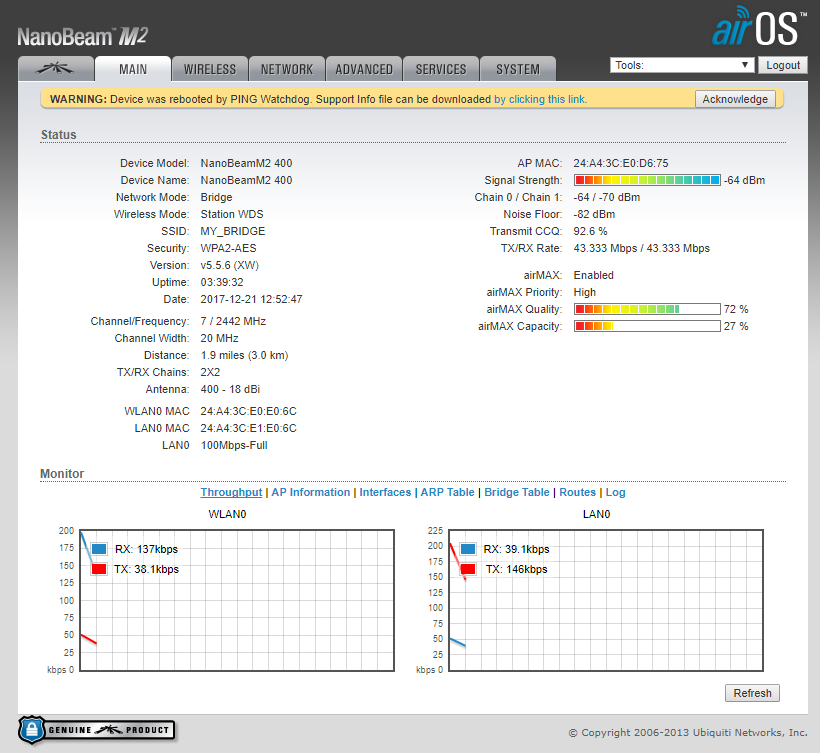Click the Genuine Product badge icon
Image resolution: width=820 pixels, height=753 pixels.
coord(97,730)
